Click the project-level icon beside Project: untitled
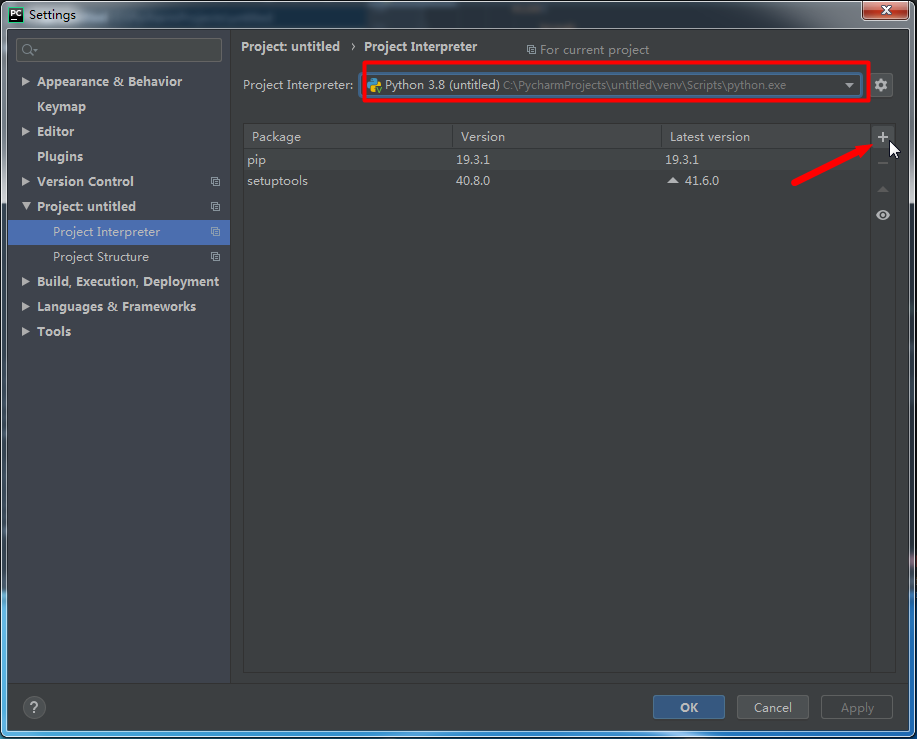This screenshot has width=917, height=739. 215,206
